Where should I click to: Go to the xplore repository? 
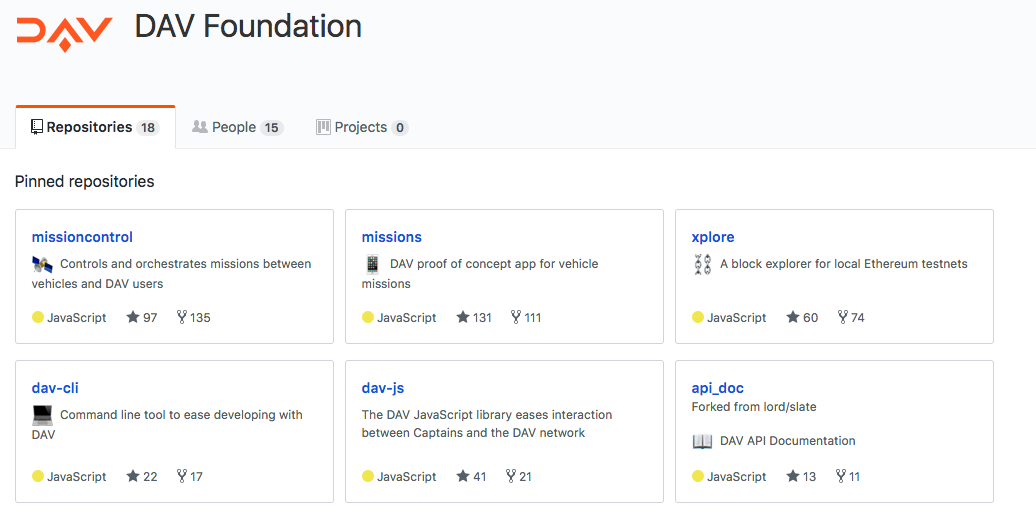(713, 237)
